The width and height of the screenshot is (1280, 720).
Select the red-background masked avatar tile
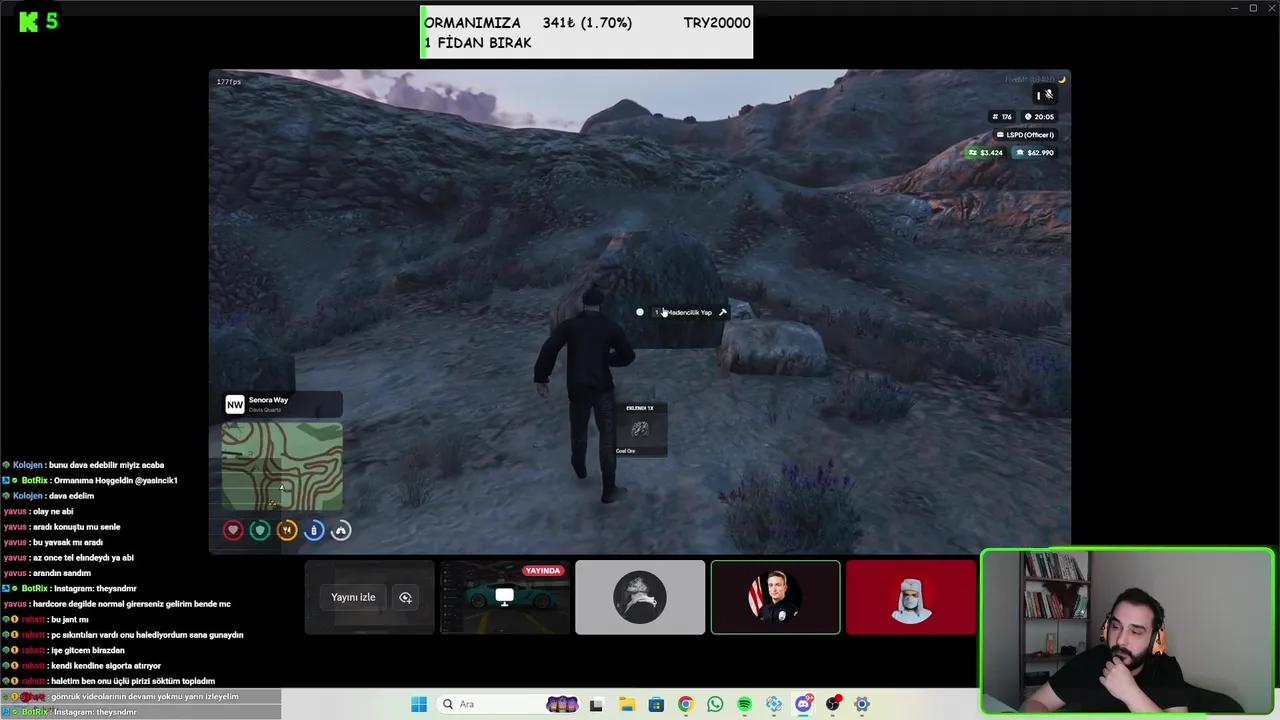coord(911,597)
